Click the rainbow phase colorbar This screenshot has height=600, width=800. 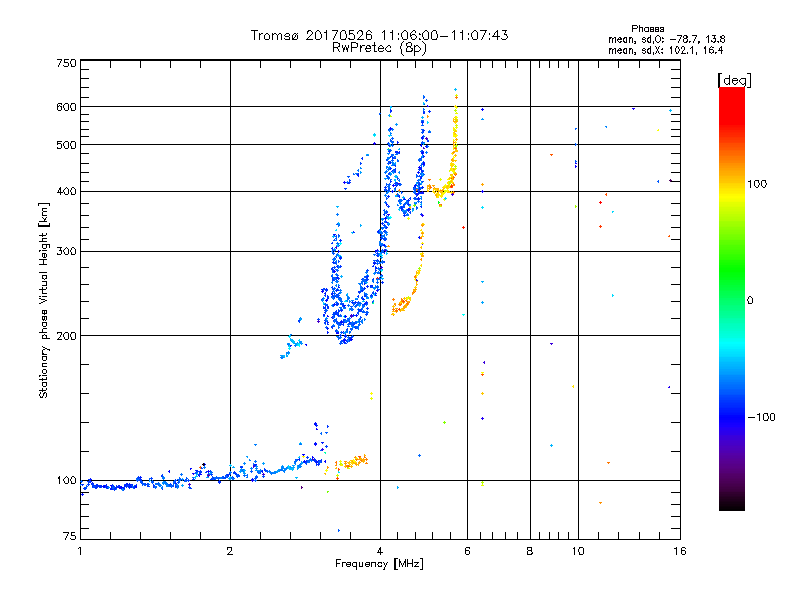732,298
